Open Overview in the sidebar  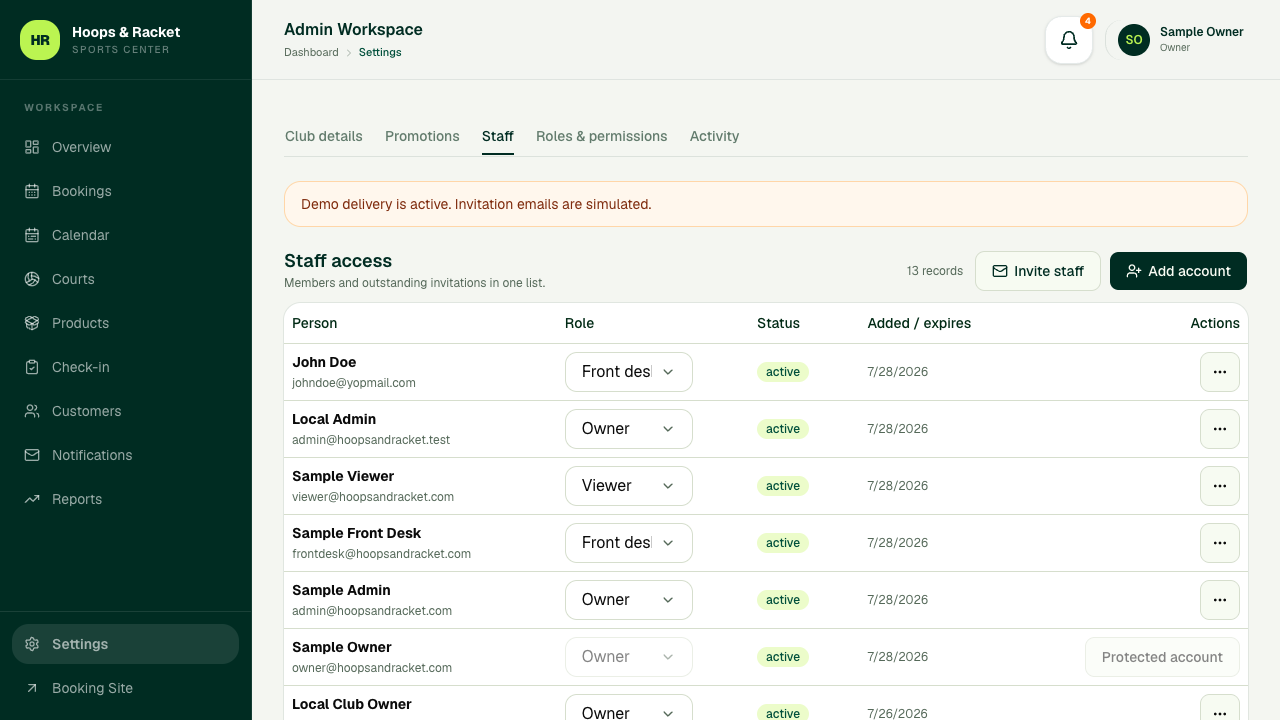point(125,147)
